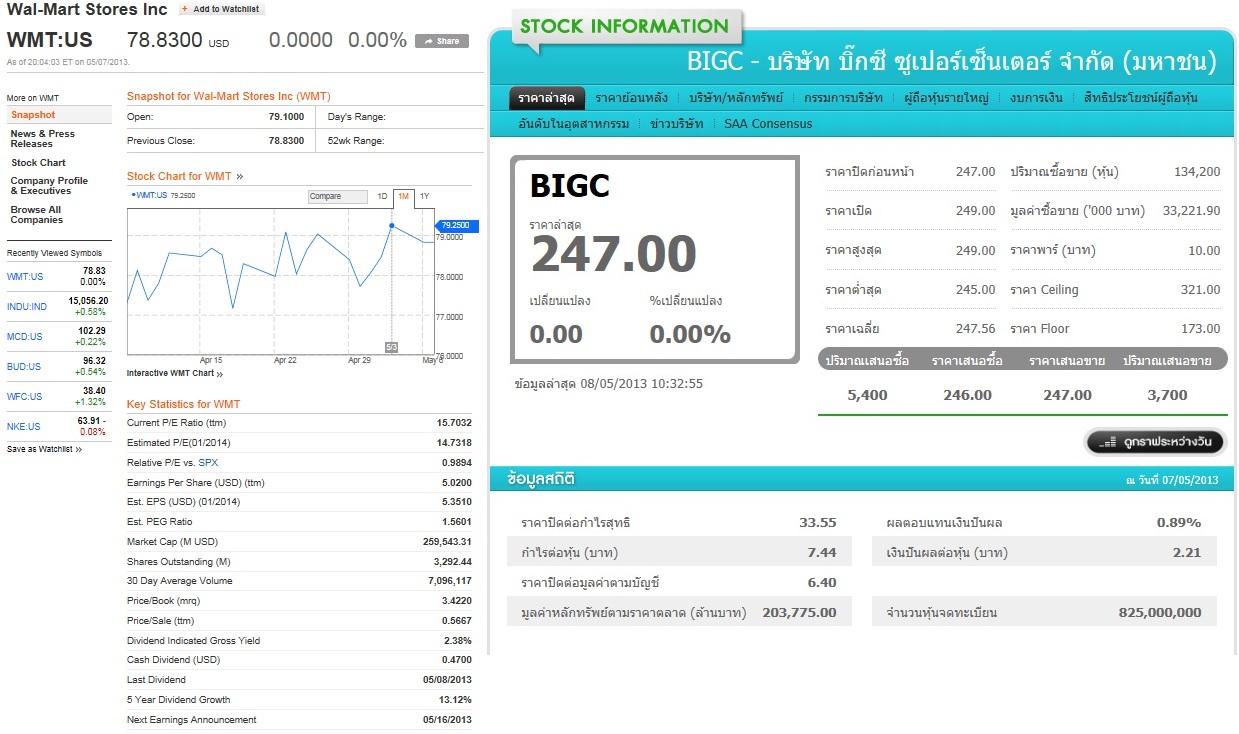Click the STOCK INFORMATION banner label

tap(624, 26)
